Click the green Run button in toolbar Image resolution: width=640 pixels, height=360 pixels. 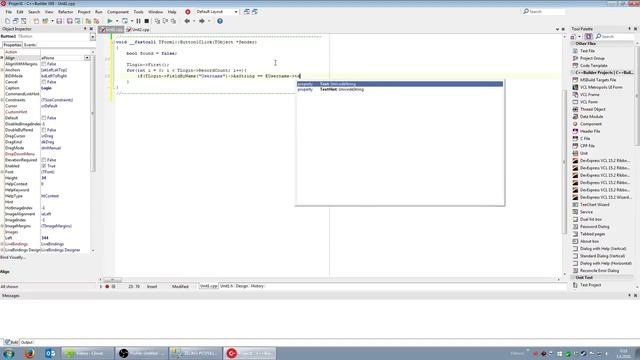pos(110,21)
